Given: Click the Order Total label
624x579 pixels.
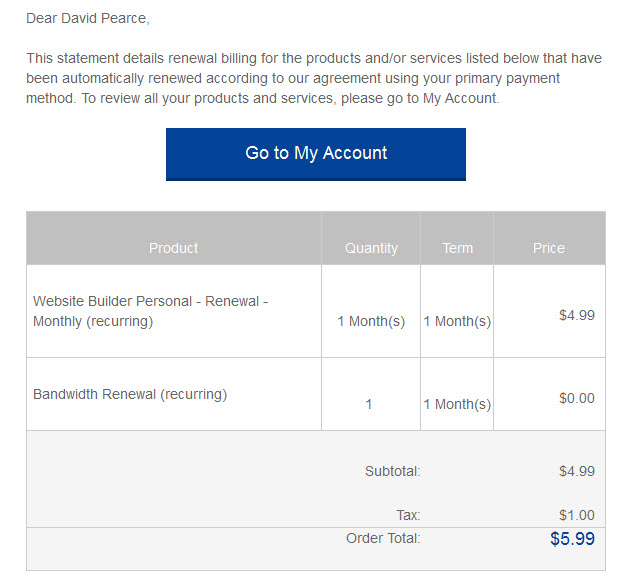Looking at the screenshot, I should pyautogui.click(x=383, y=538).
